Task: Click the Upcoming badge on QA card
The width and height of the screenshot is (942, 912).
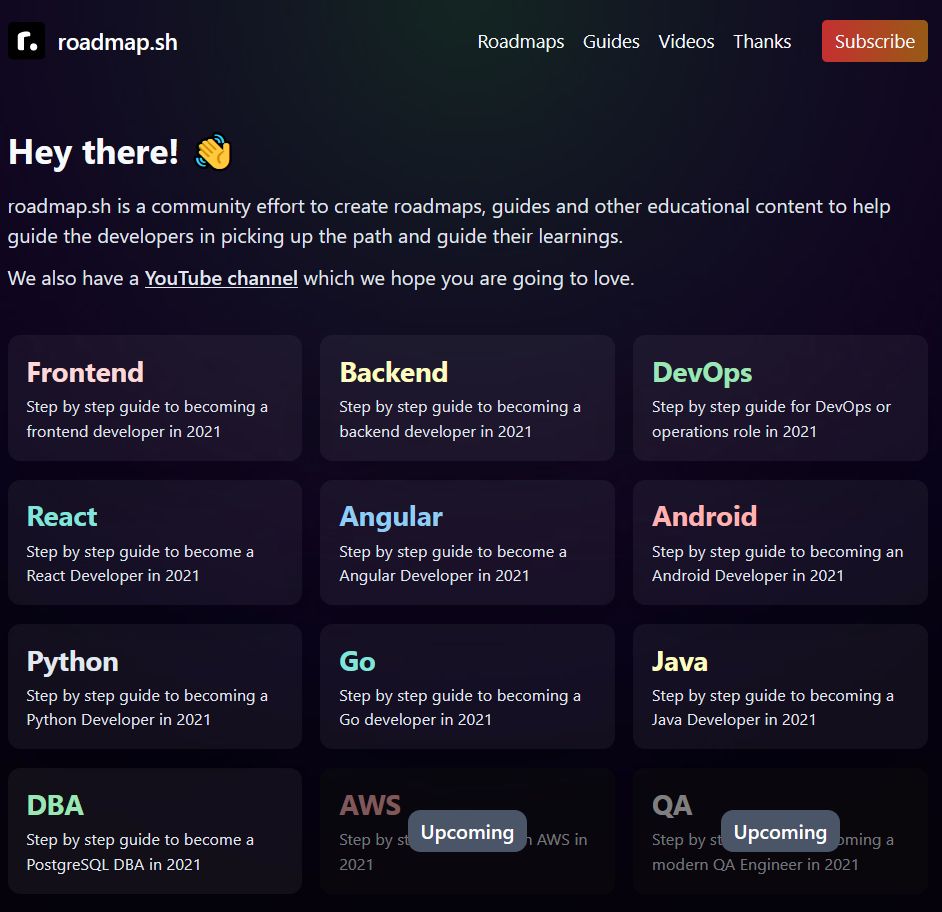Action: click(x=779, y=831)
